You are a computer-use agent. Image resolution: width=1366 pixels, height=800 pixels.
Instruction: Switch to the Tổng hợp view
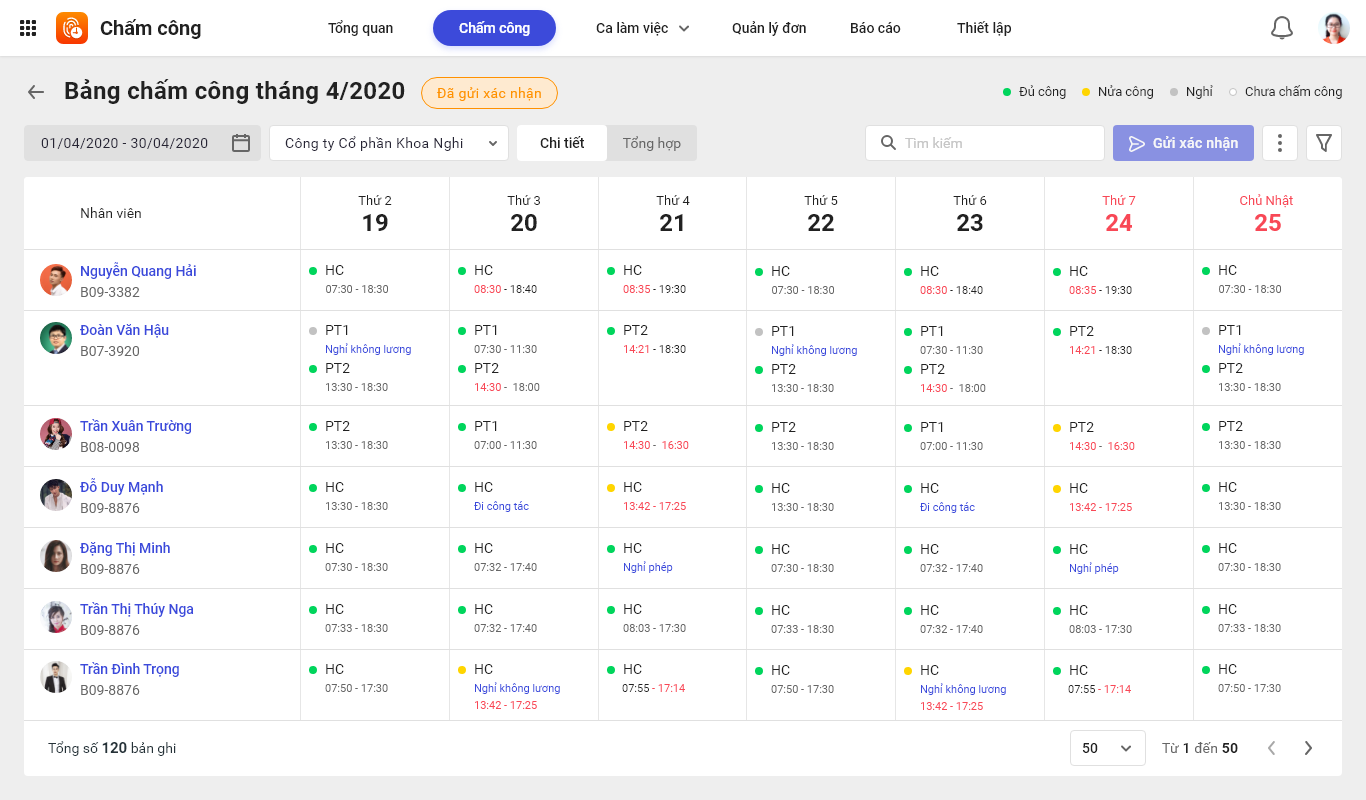tap(652, 143)
